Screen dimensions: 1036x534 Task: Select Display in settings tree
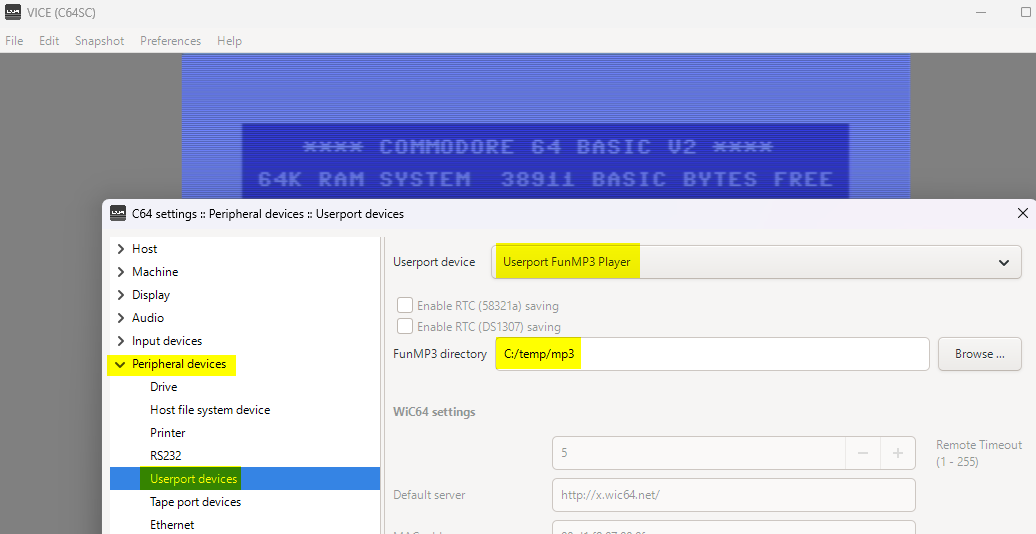click(x=151, y=295)
